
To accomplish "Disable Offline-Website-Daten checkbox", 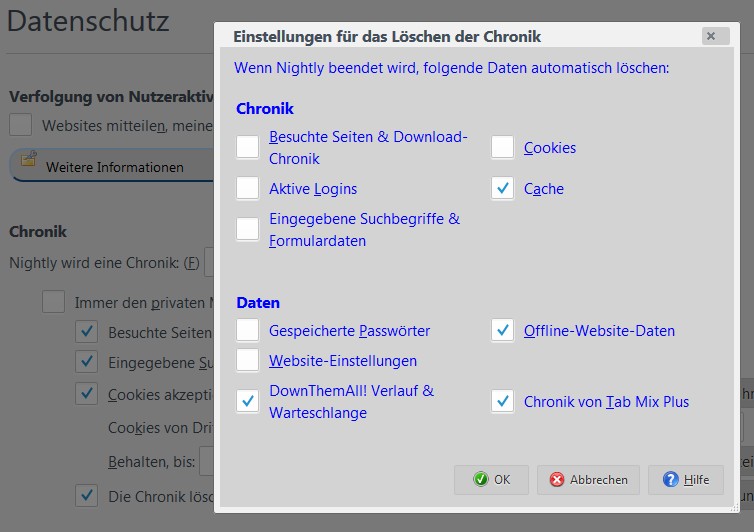I will [502, 331].
